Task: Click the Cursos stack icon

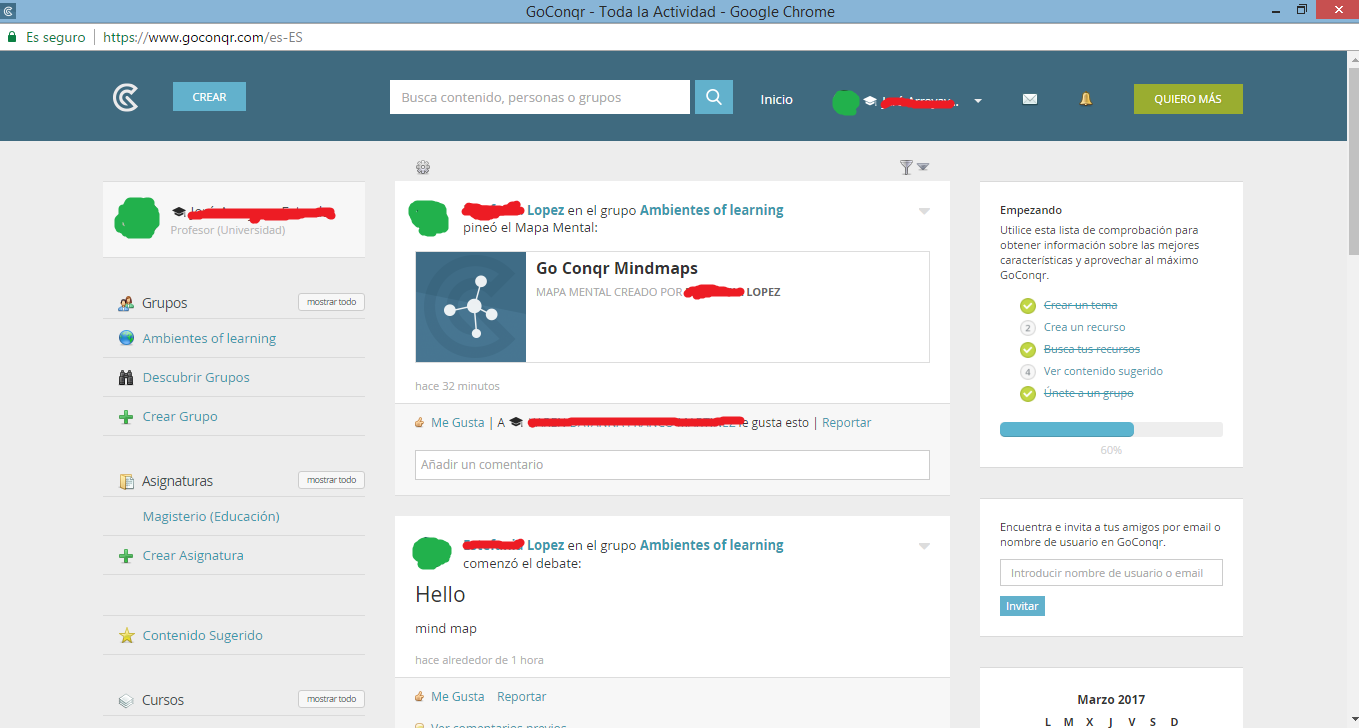Action: 126,700
